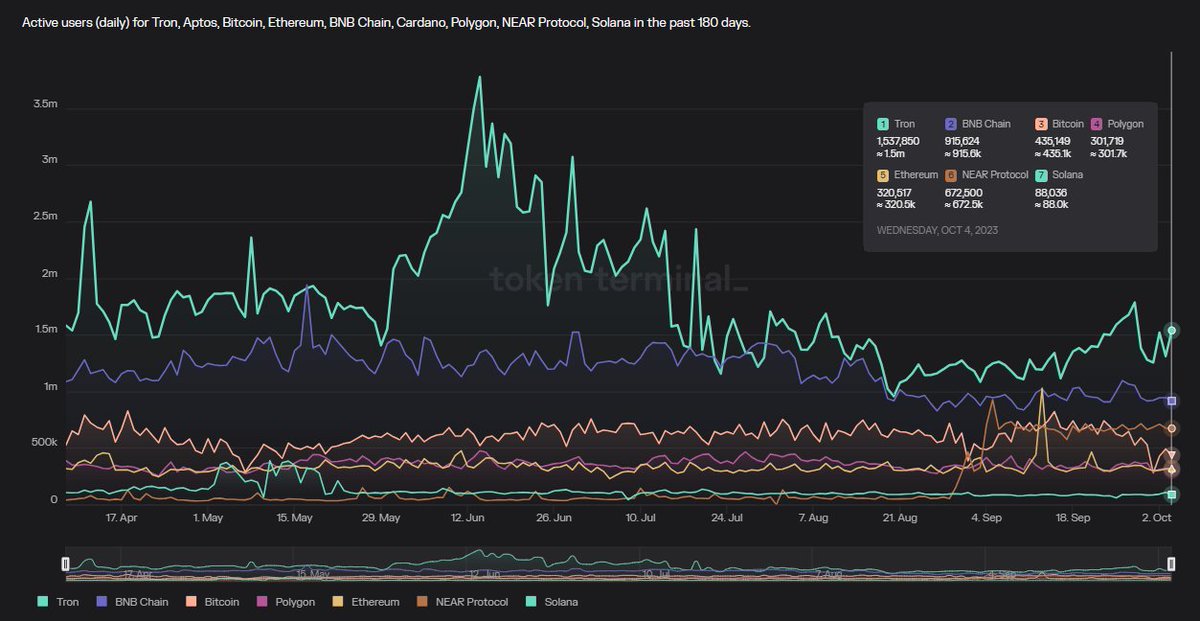Click the number 1 Tron badge in the tooltip
The width and height of the screenshot is (1200, 621).
(883, 124)
